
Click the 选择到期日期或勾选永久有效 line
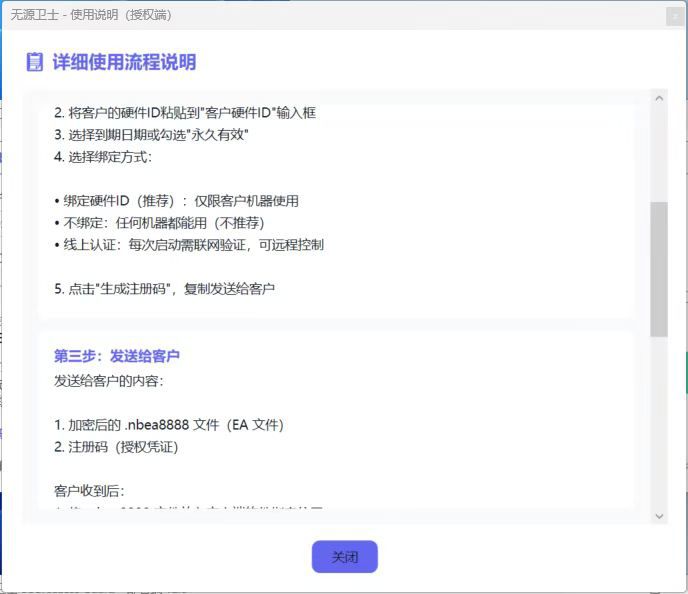point(151,135)
